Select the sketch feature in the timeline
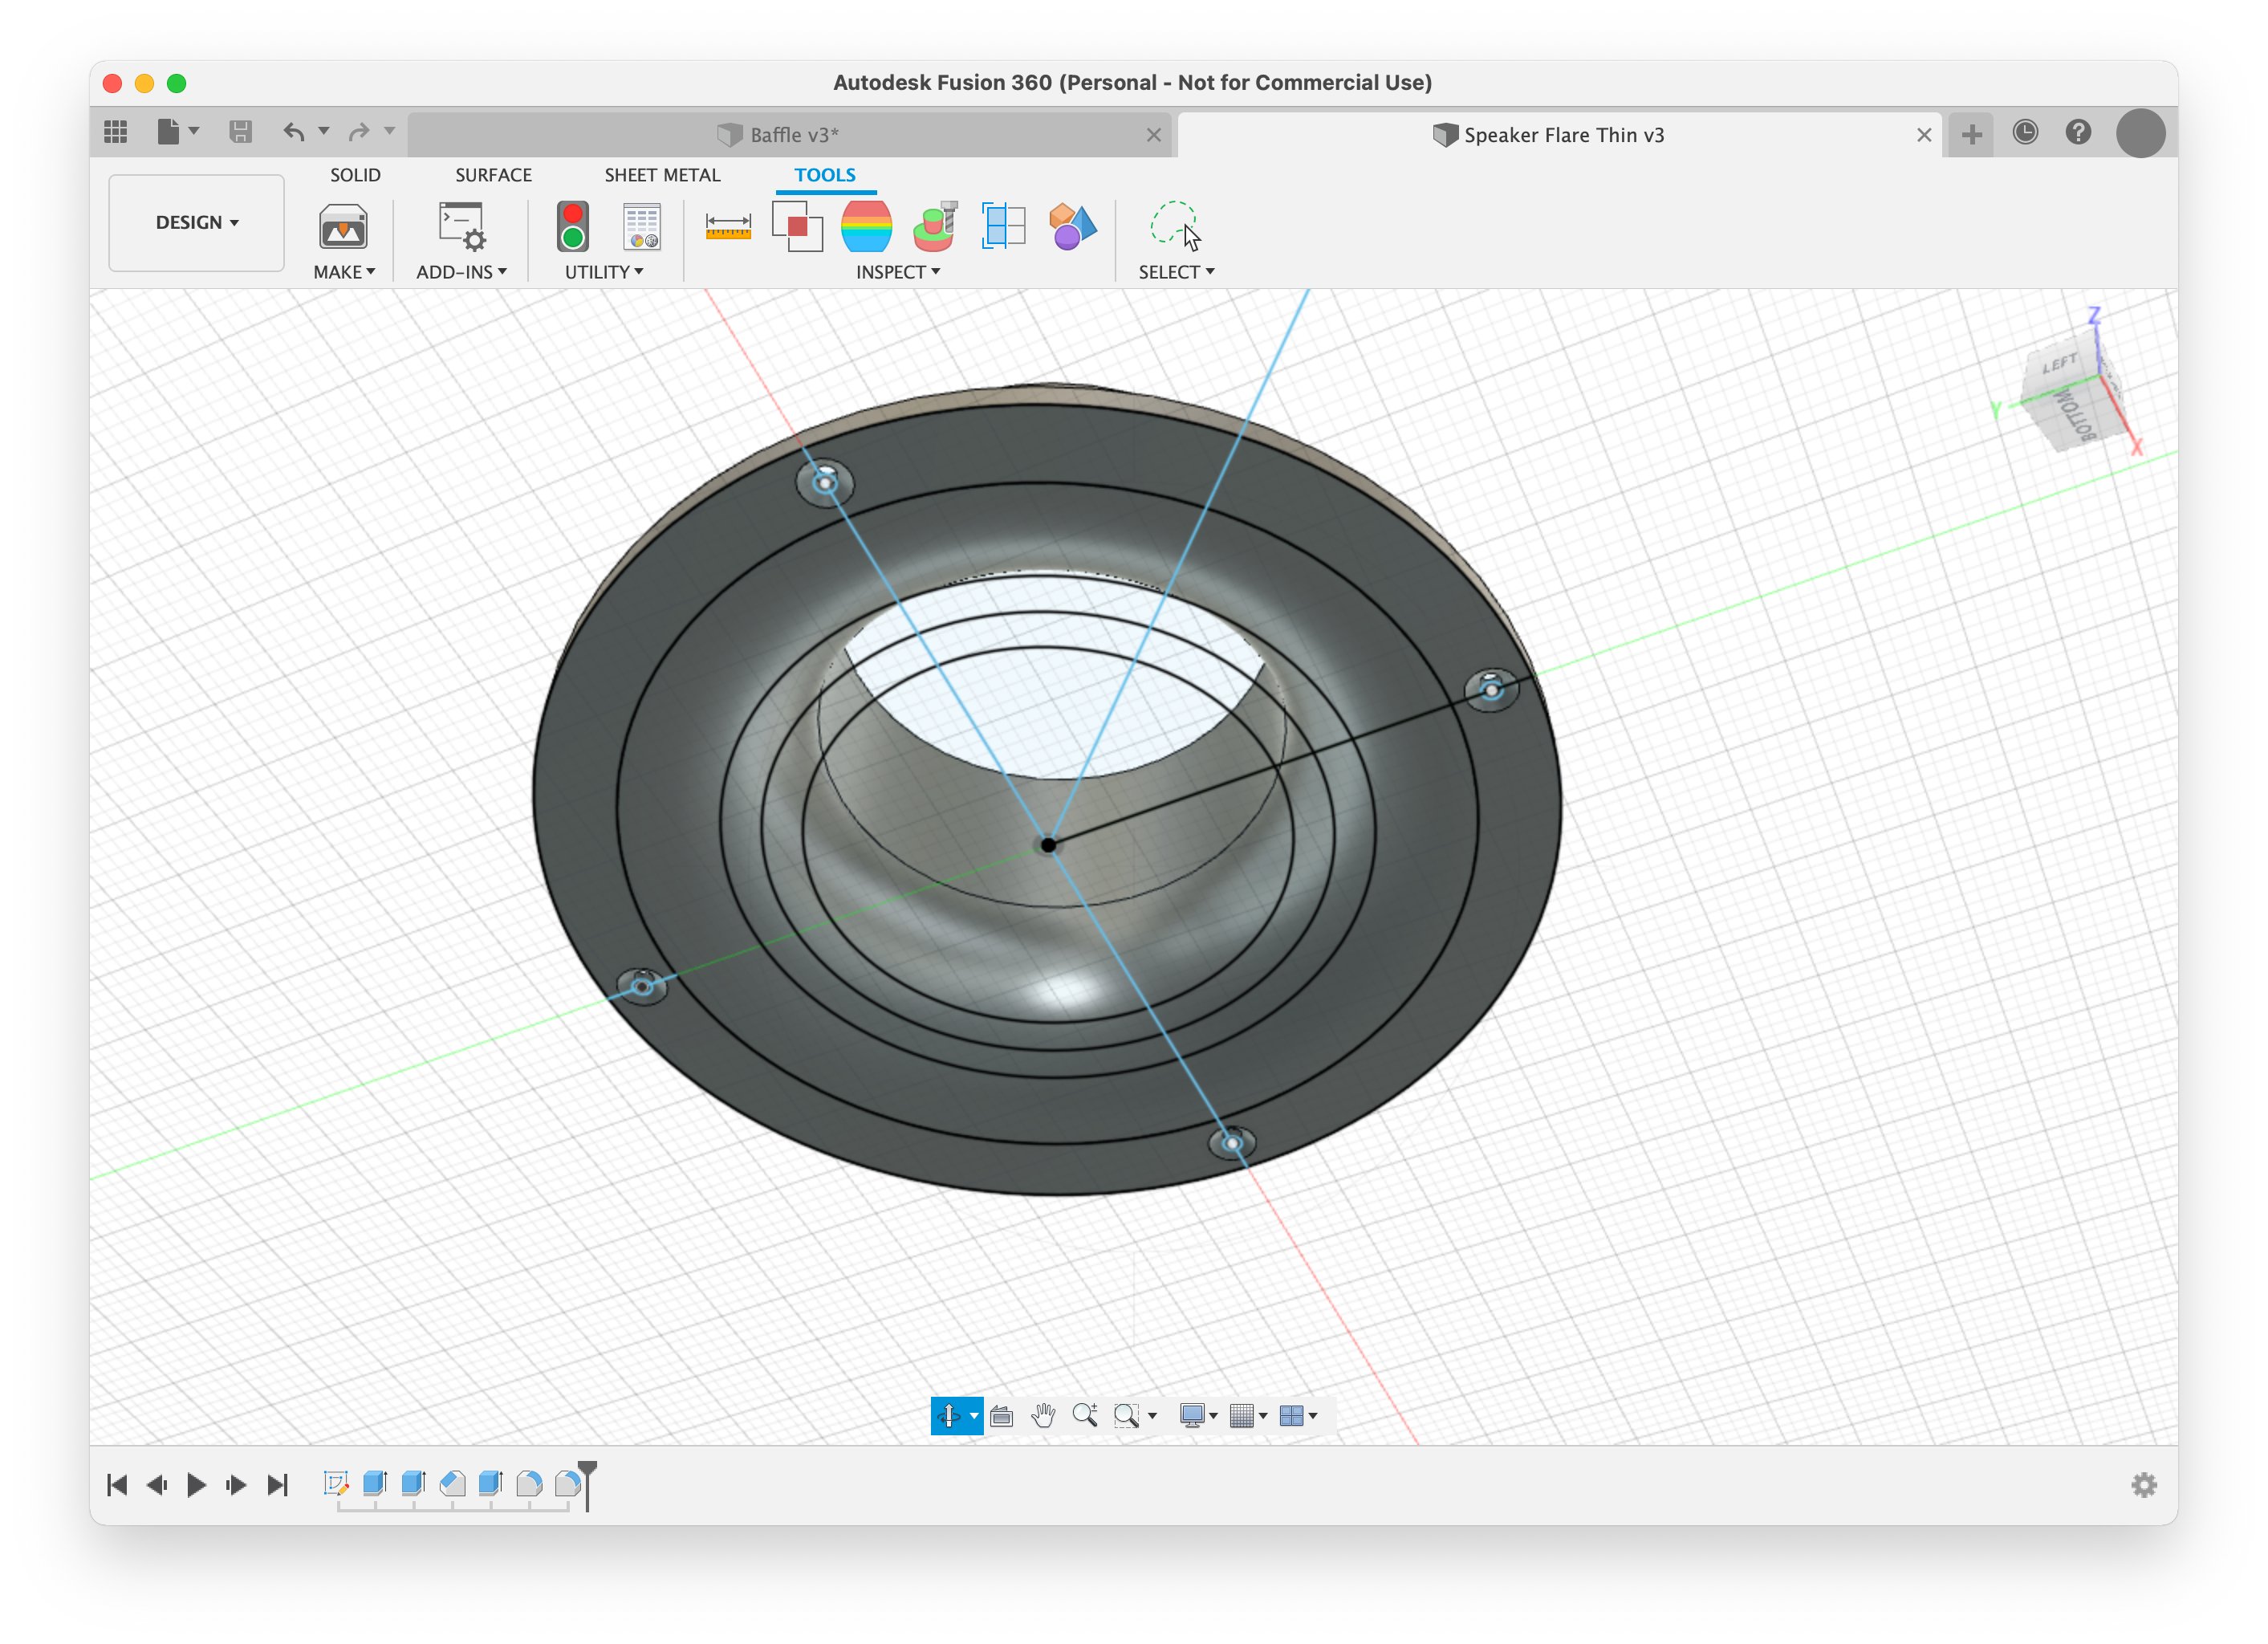2268x1644 pixels. pos(336,1483)
